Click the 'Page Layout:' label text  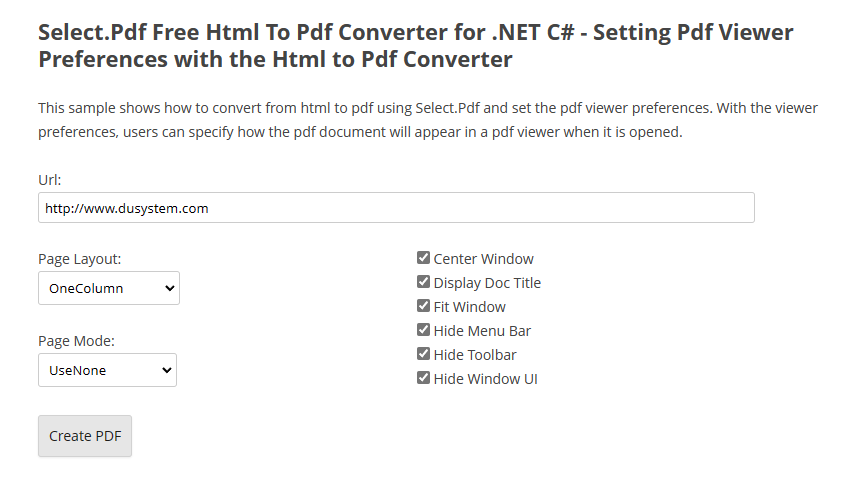tap(80, 259)
